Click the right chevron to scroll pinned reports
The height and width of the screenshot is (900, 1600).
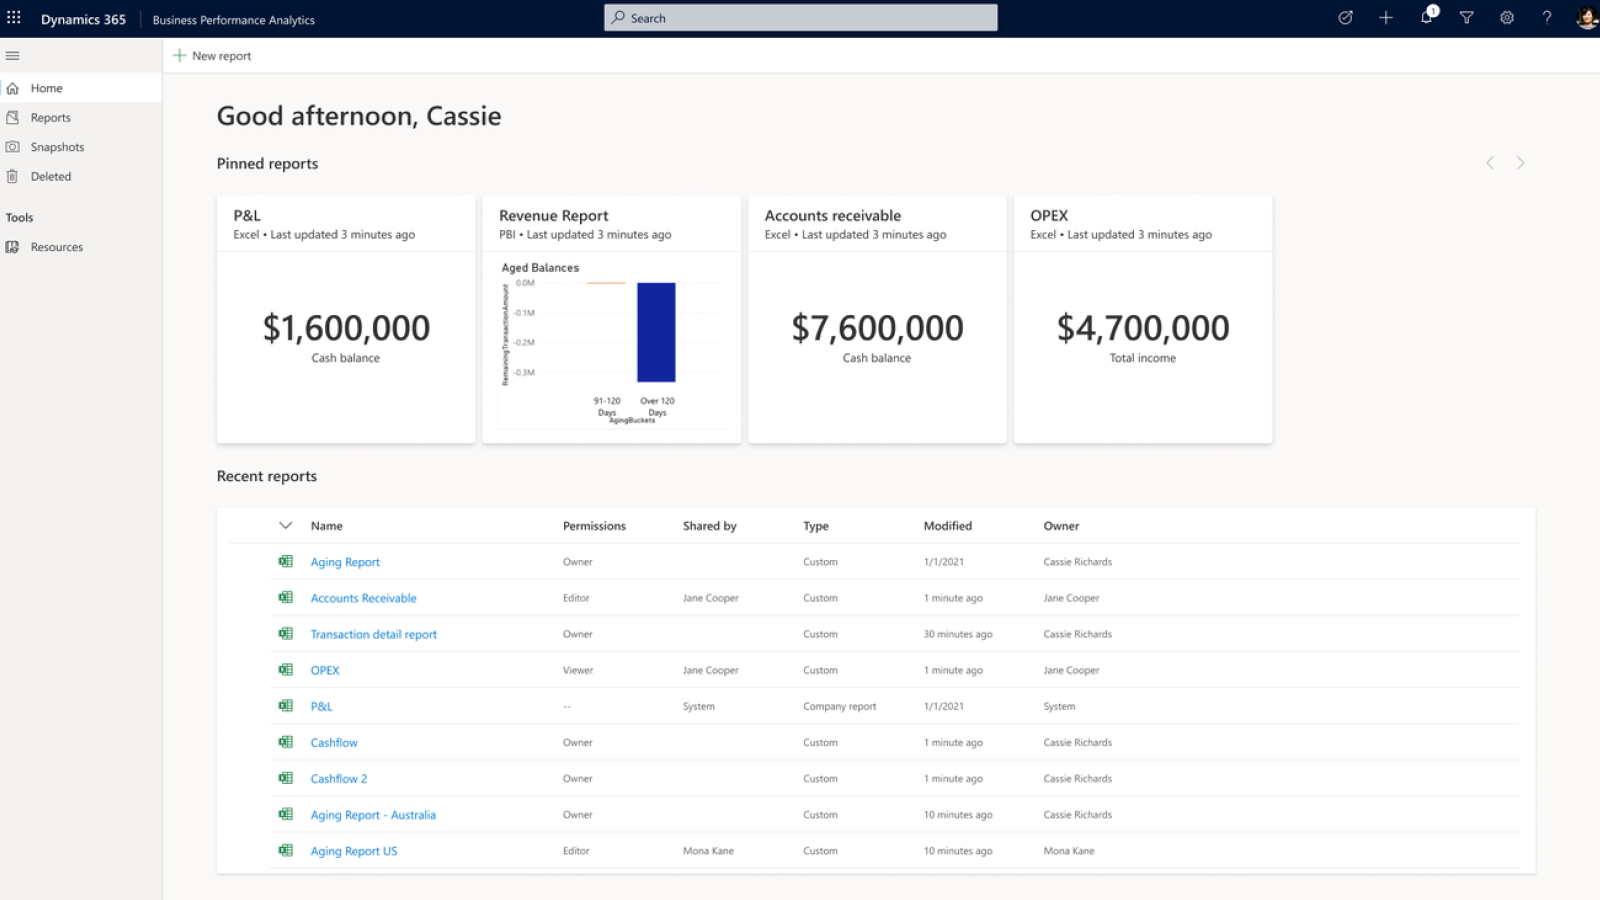click(1520, 162)
